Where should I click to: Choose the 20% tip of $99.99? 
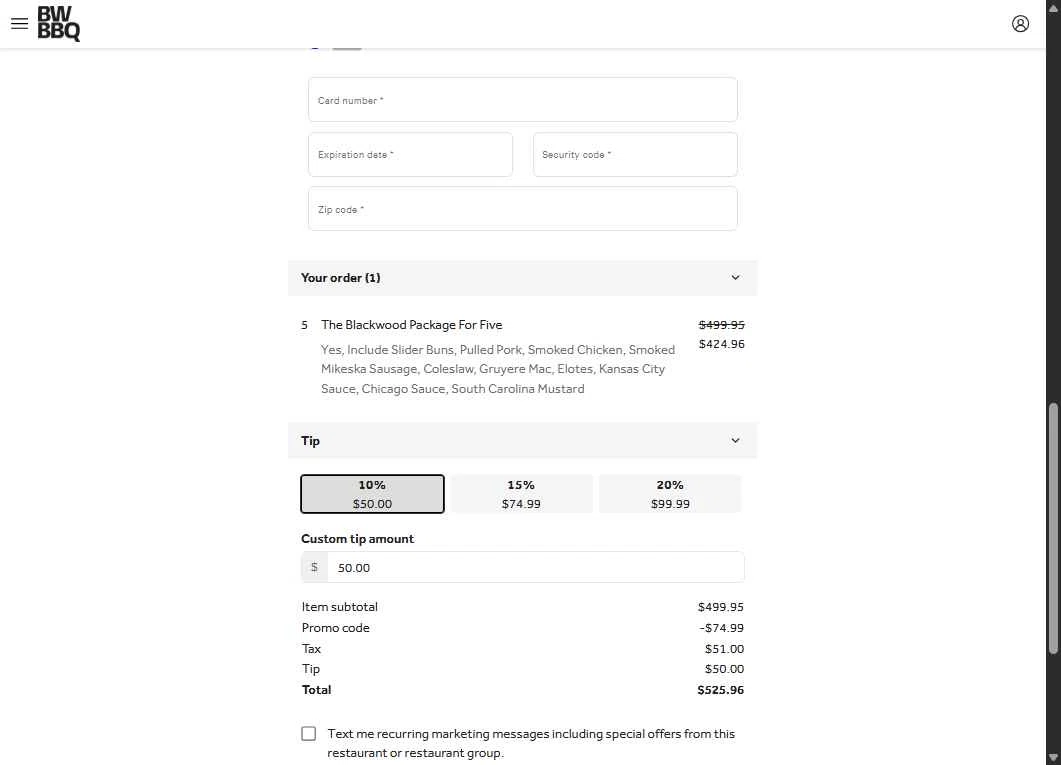coord(670,494)
